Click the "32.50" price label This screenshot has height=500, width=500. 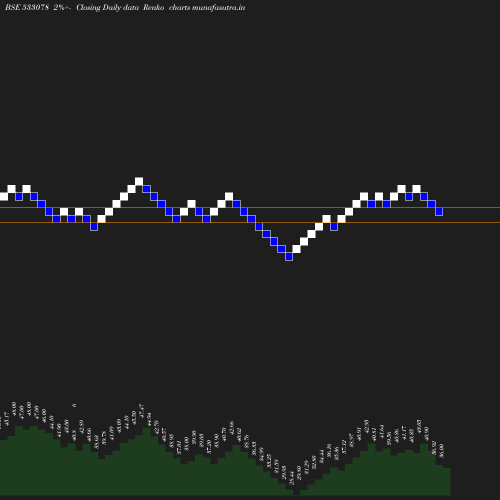(x=314, y=462)
